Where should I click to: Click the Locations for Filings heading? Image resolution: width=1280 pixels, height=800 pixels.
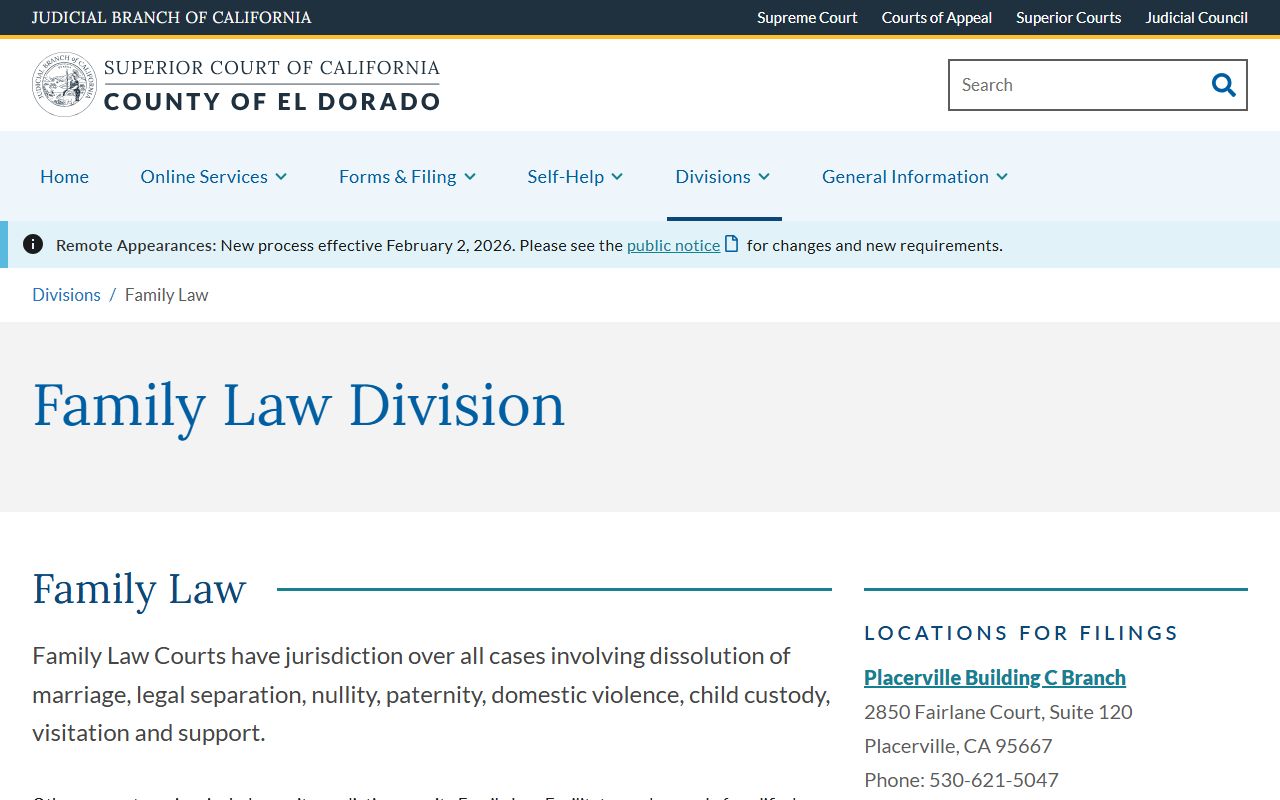coord(1021,633)
